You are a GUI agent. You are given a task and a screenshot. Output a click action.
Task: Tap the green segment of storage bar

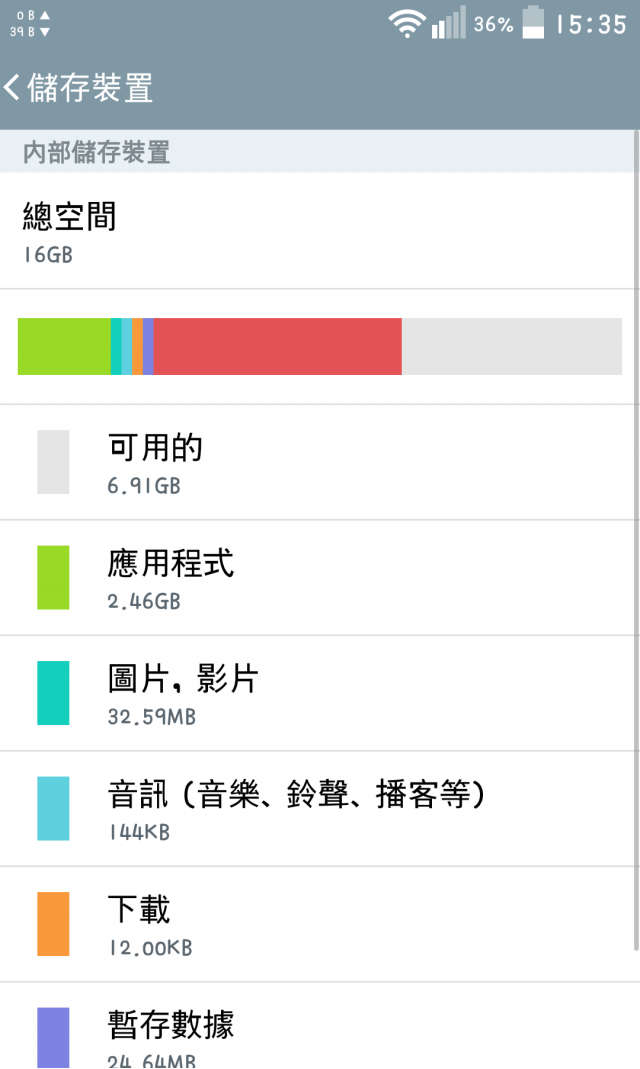(64, 346)
